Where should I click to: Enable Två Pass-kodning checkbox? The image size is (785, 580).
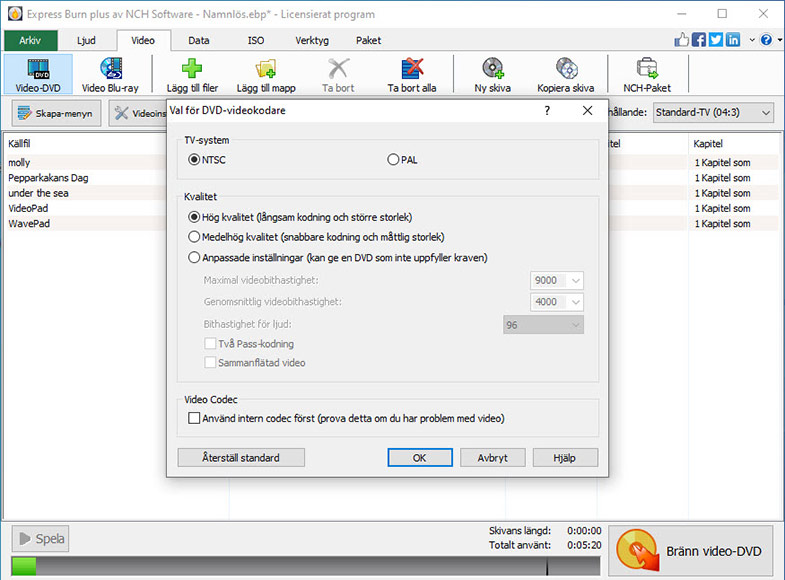click(x=210, y=344)
